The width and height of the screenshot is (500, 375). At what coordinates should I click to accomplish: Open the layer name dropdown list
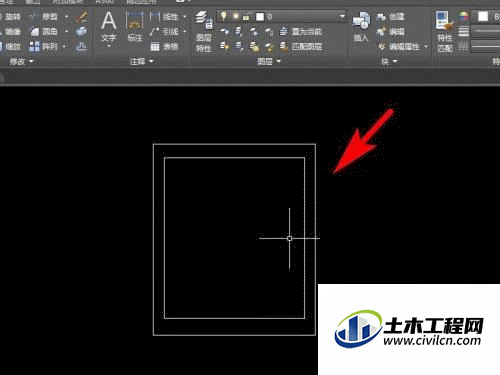(342, 16)
